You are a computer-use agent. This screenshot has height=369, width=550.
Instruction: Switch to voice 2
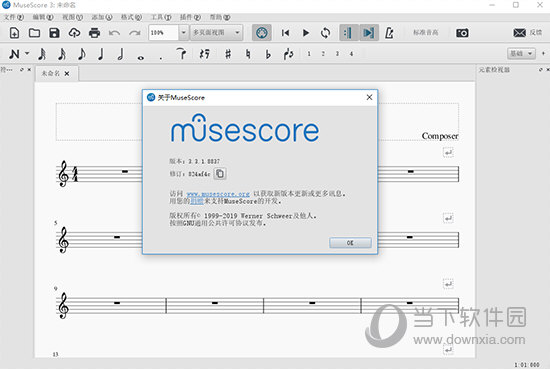323,54
